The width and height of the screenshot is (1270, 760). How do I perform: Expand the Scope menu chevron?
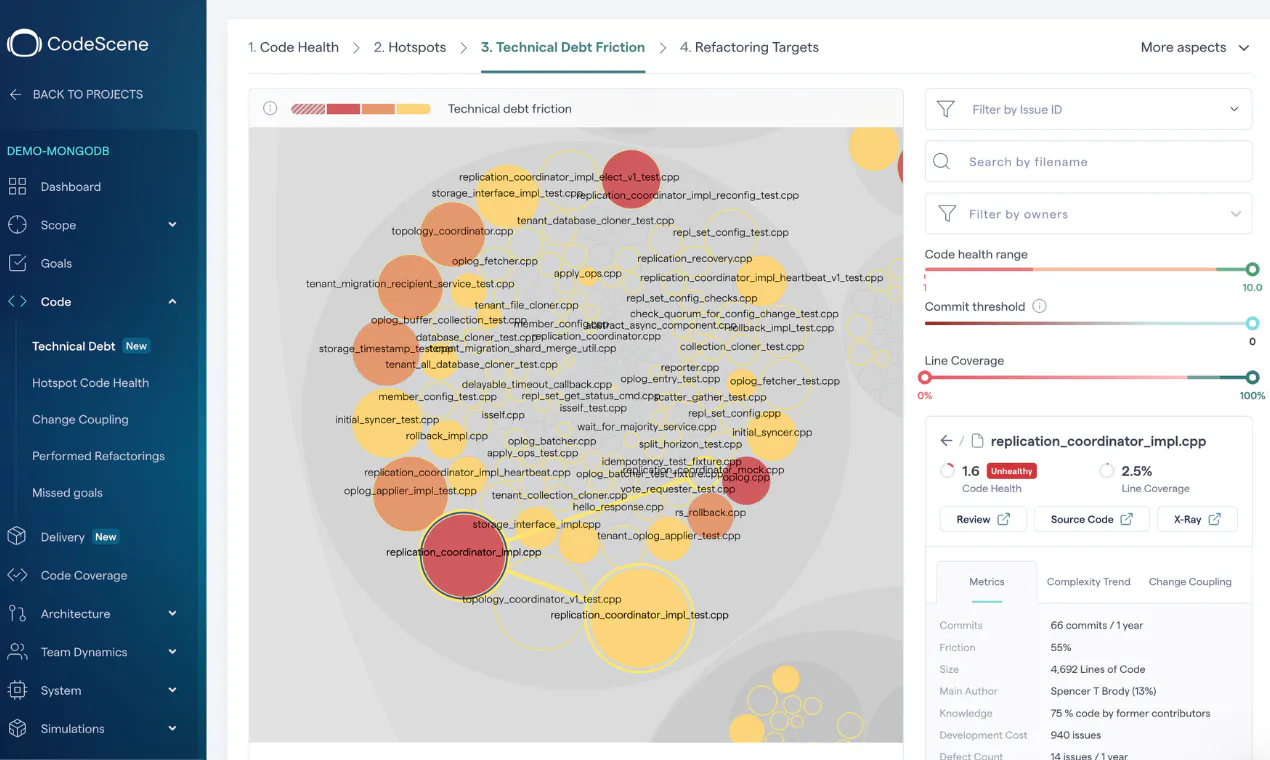(172, 225)
